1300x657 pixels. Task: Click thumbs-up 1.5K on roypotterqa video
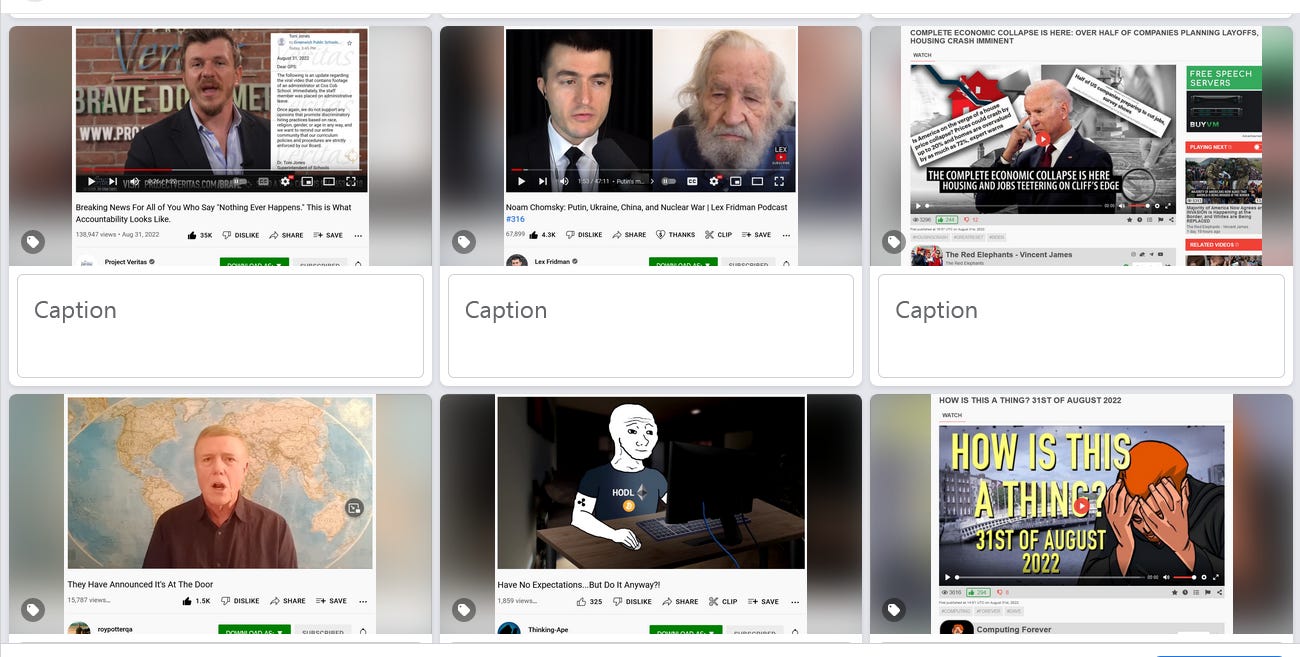196,601
